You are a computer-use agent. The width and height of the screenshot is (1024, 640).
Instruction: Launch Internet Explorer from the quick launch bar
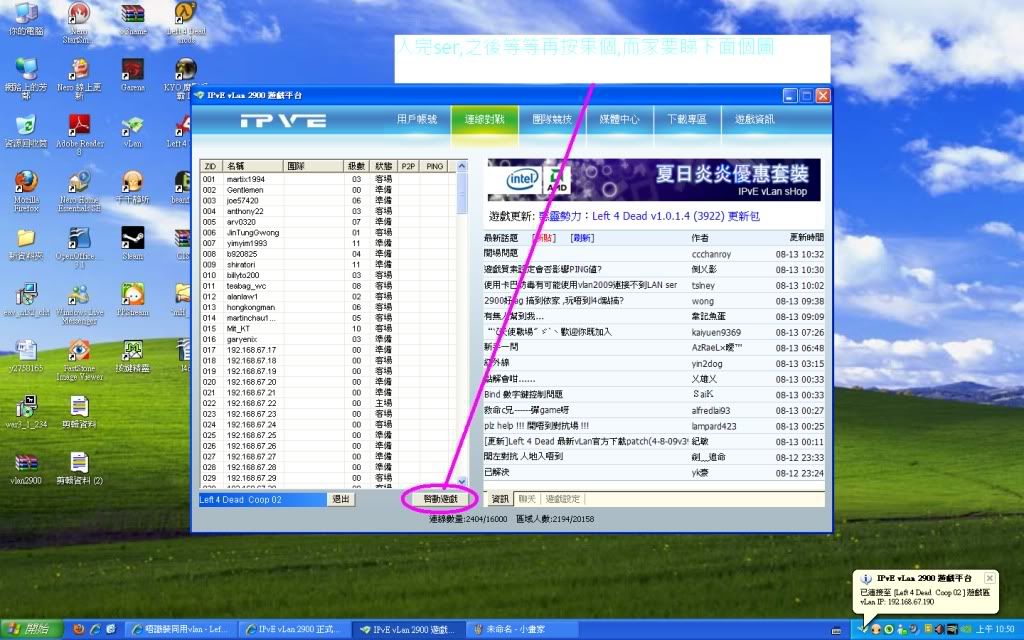tap(95, 630)
